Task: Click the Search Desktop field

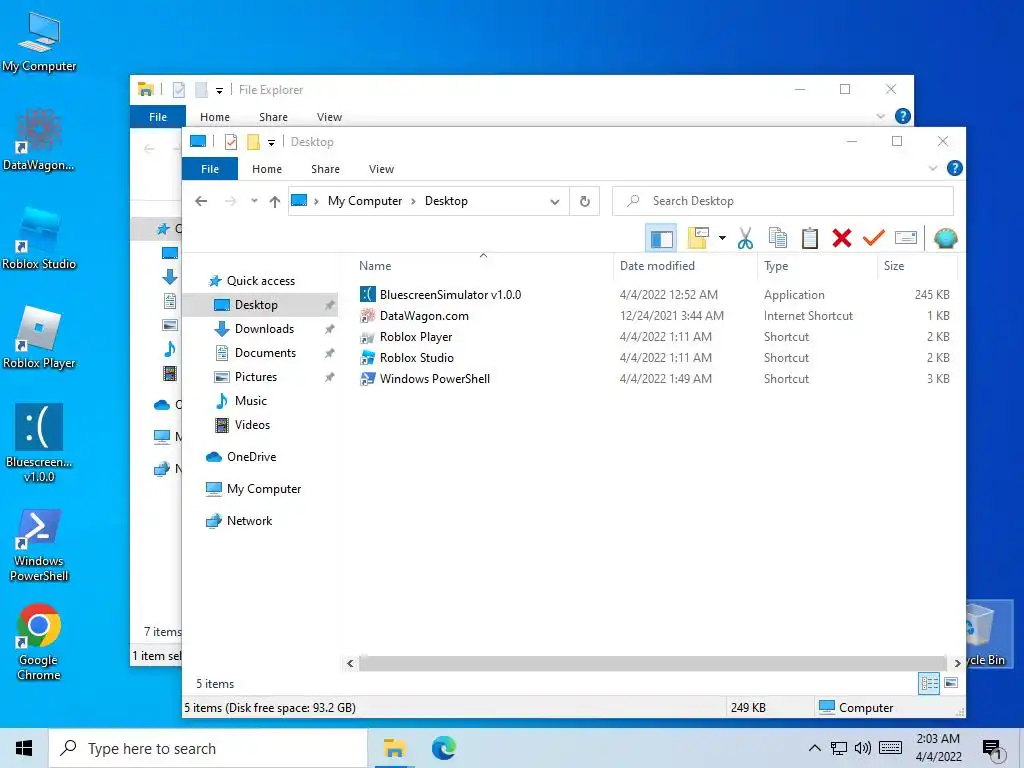Action: pyautogui.click(x=782, y=201)
